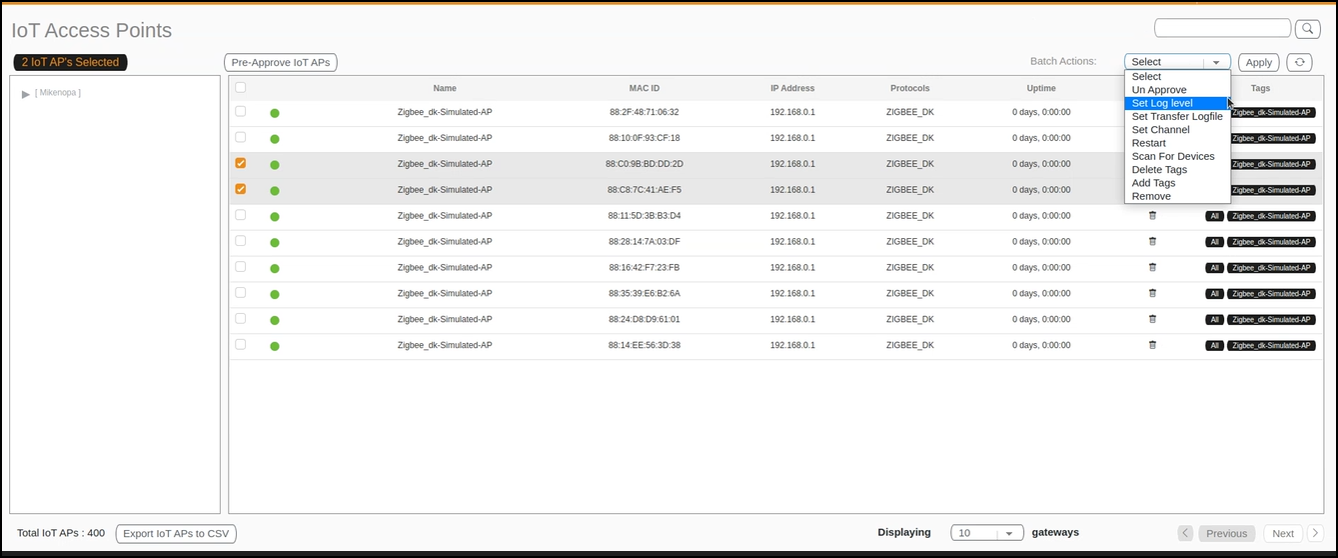Click the Protocols column header
This screenshot has height=558, width=1338.
910,88
